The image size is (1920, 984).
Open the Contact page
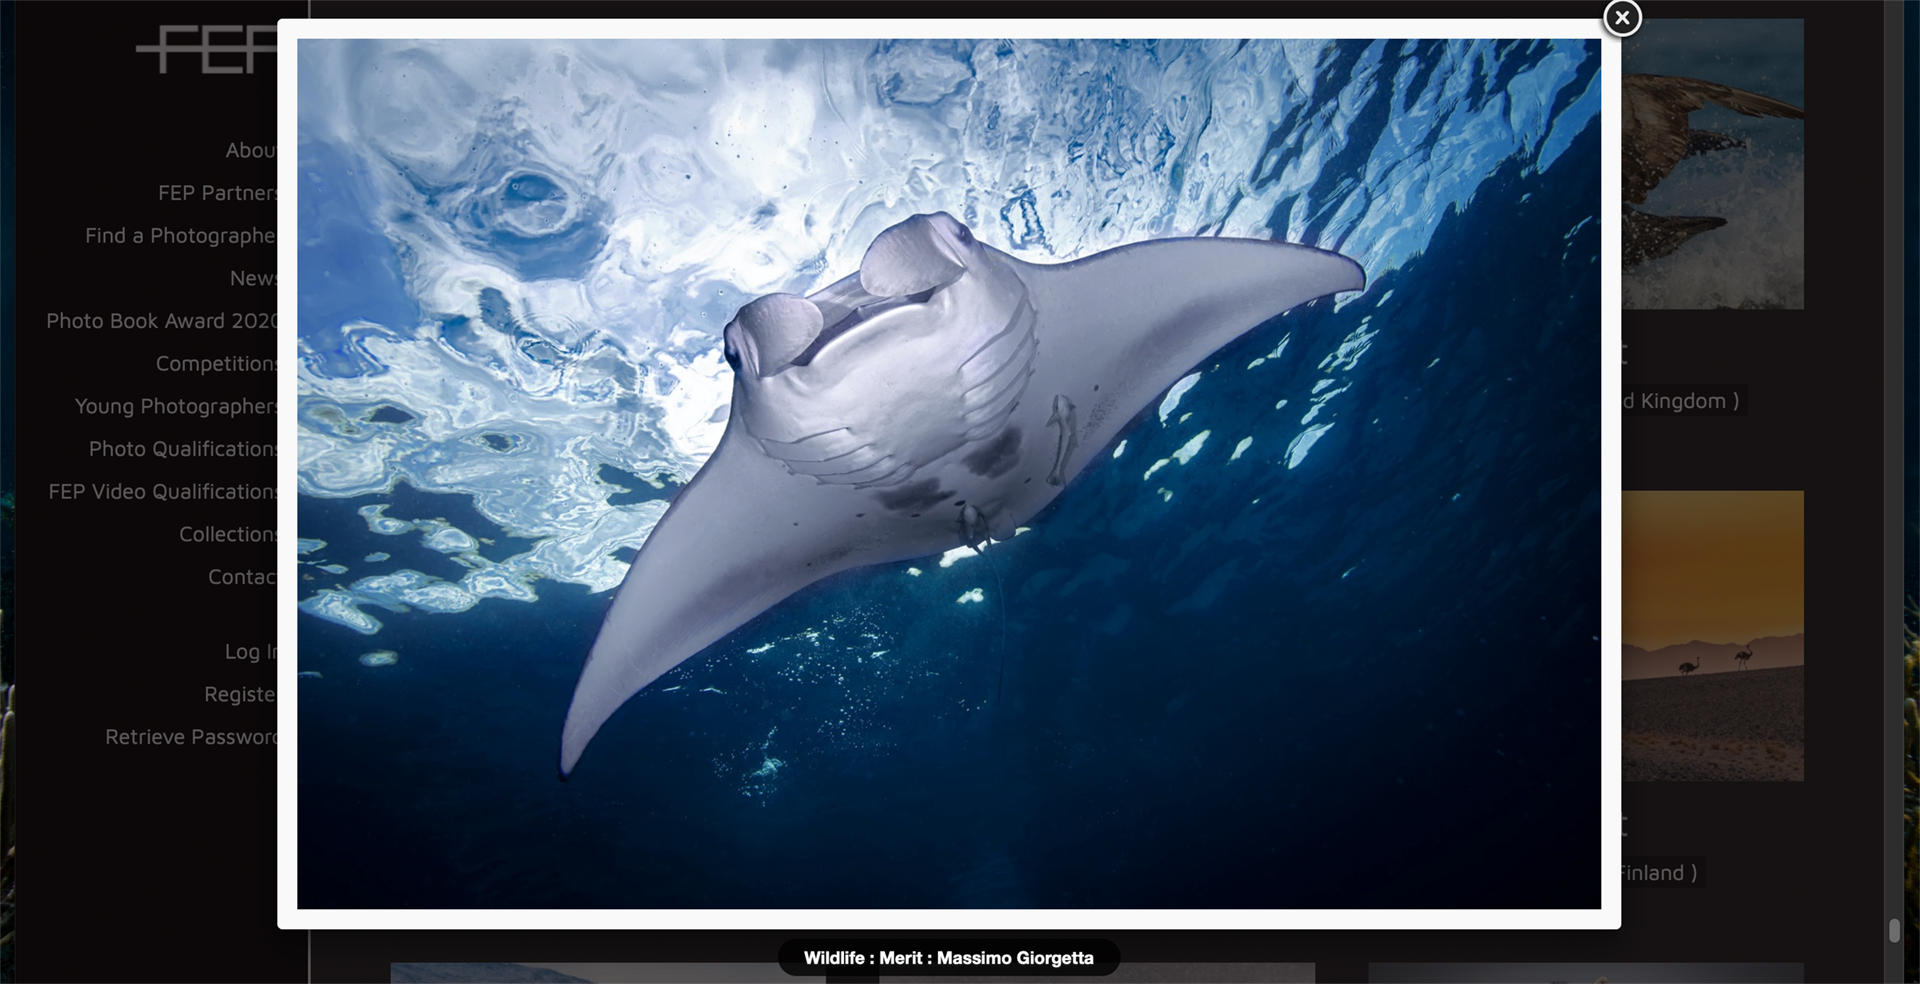(x=242, y=577)
